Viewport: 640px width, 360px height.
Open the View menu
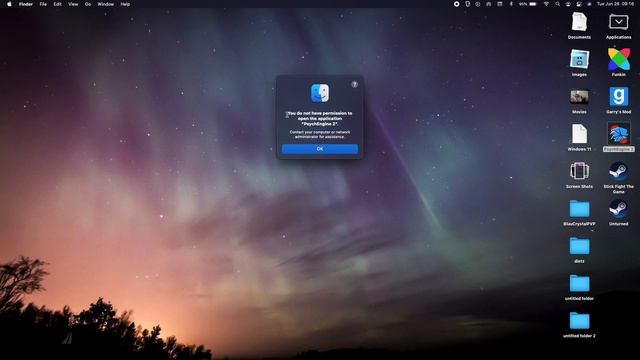[x=73, y=4]
